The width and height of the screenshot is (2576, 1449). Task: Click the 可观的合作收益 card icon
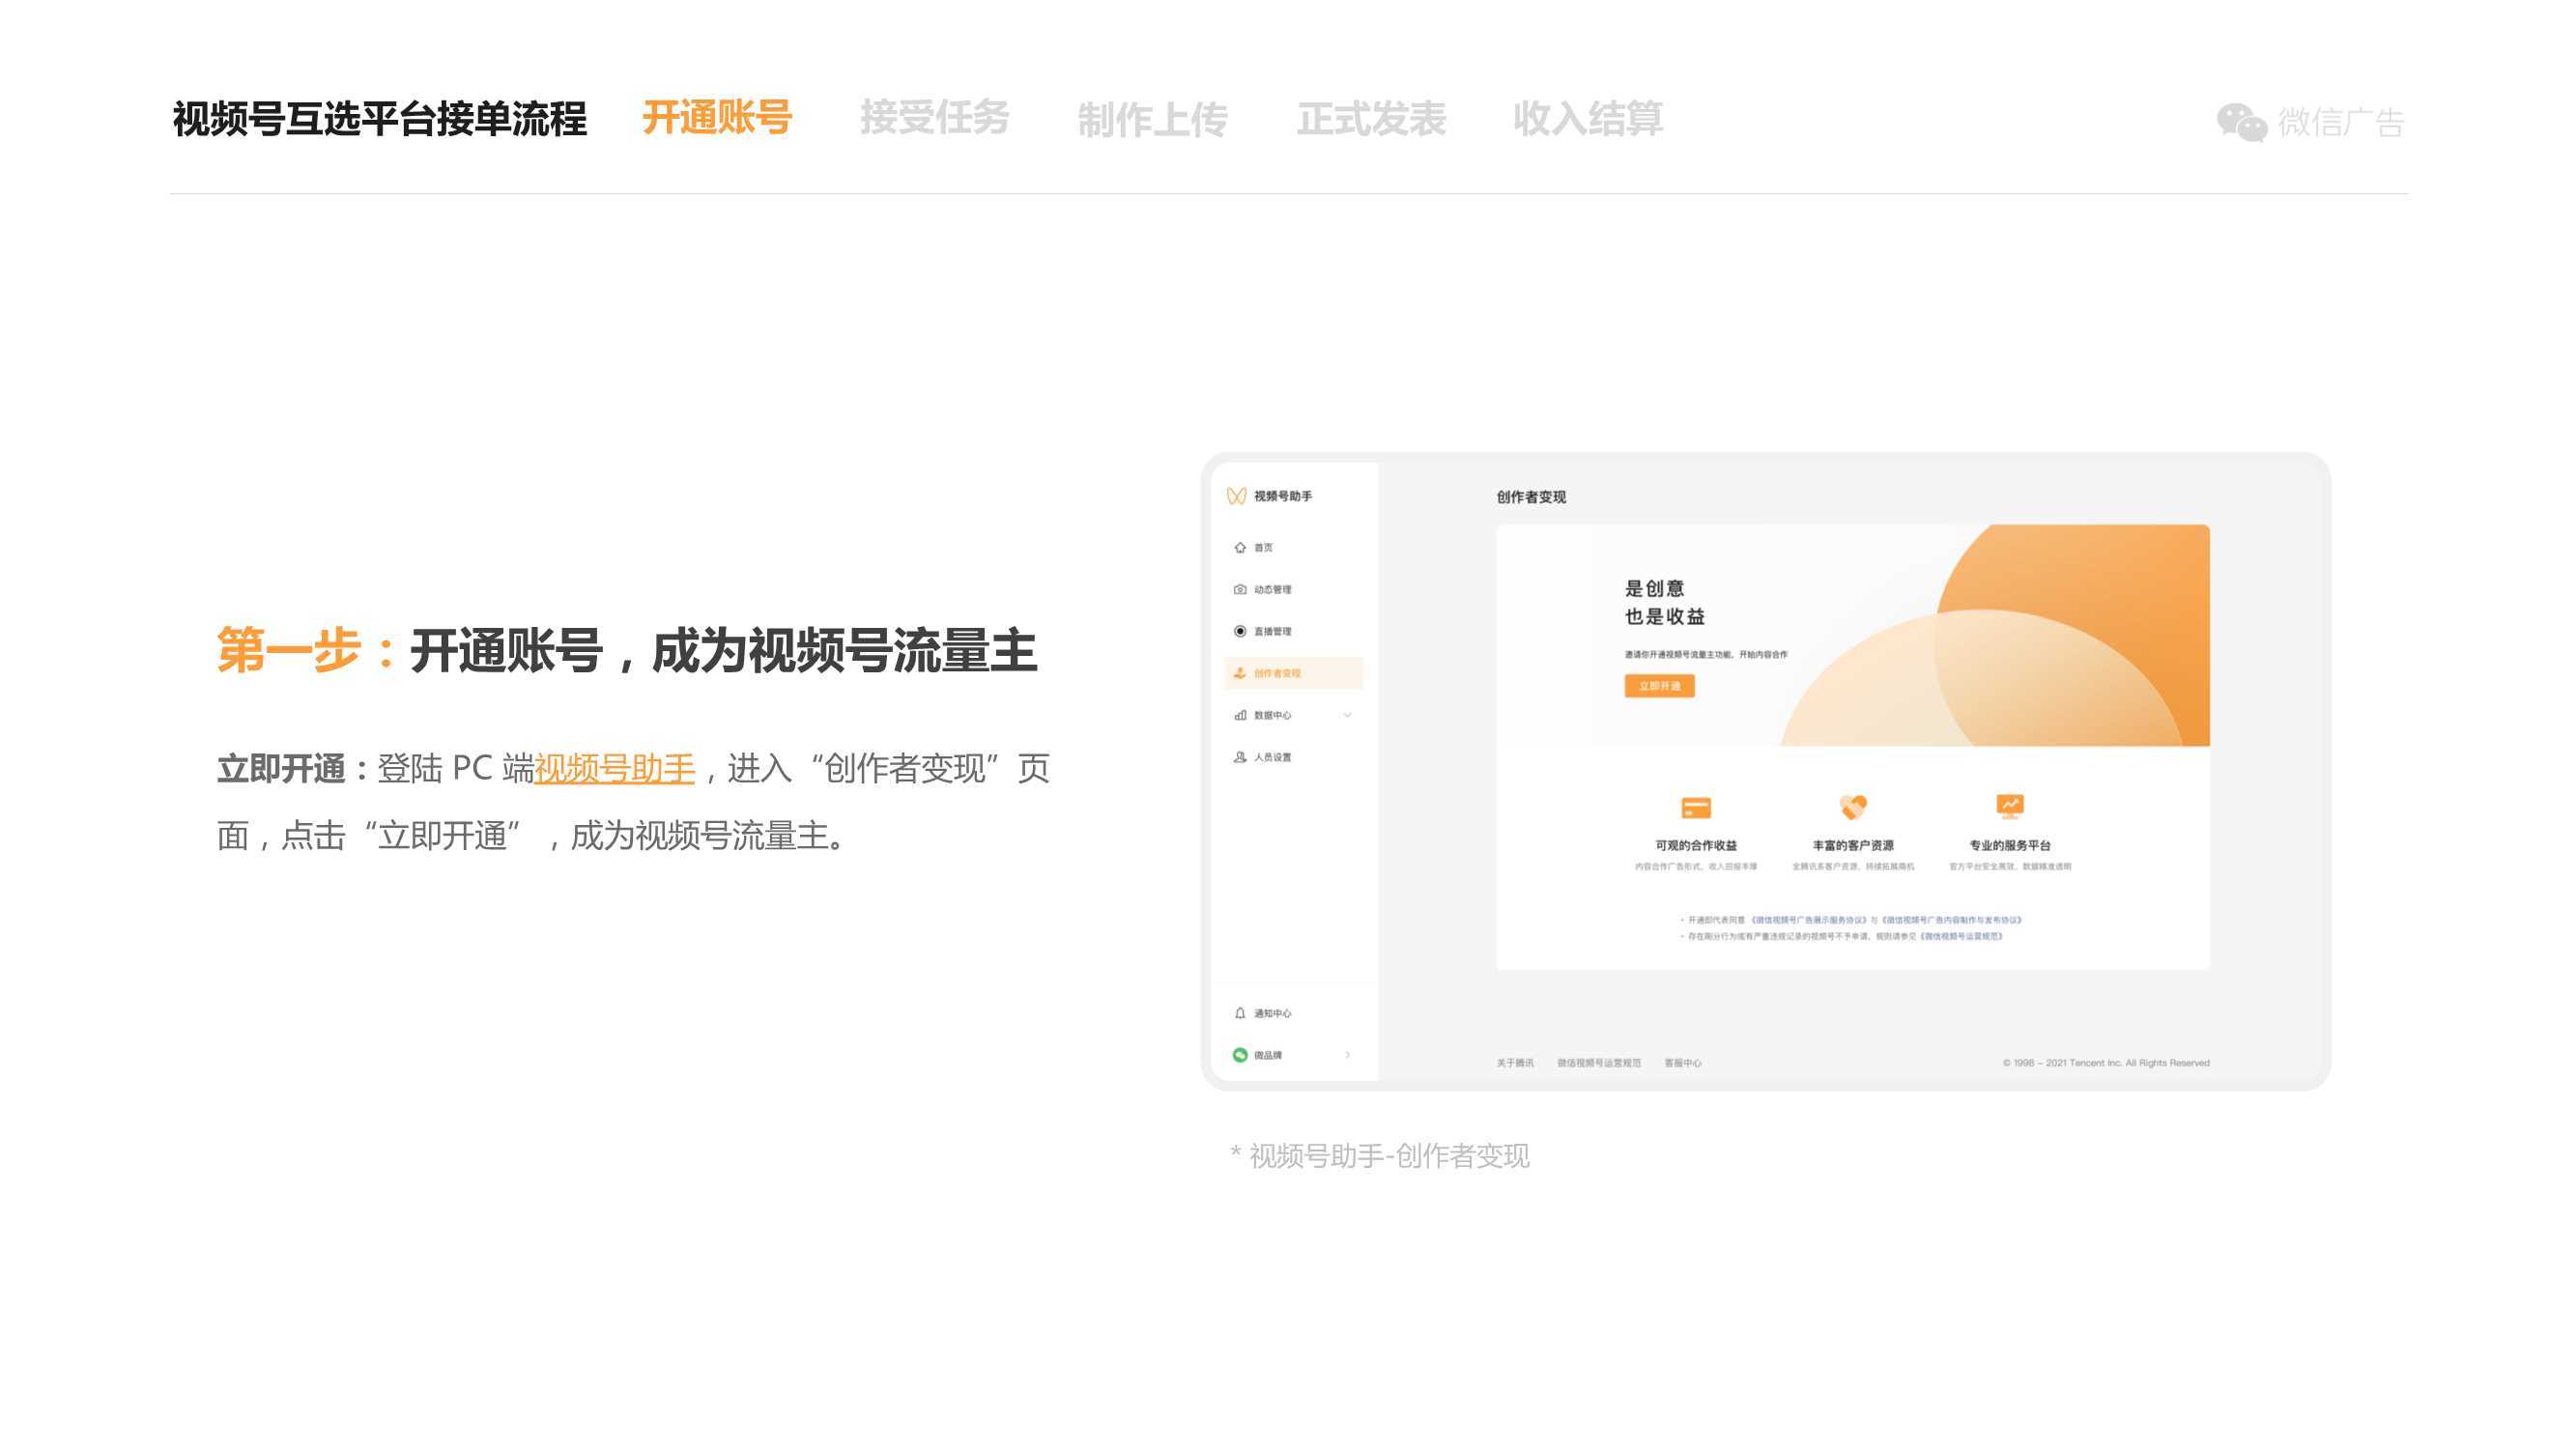(x=1696, y=807)
